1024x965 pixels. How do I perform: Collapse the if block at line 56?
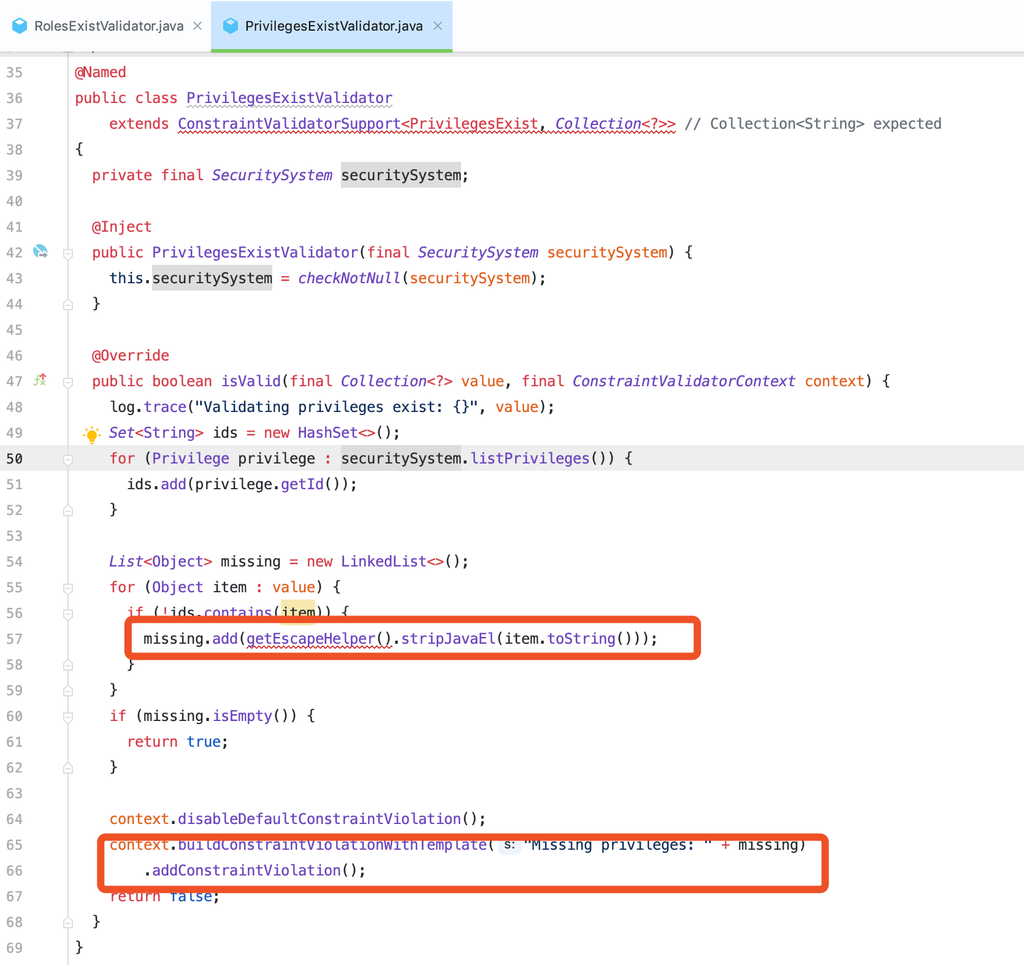68,614
